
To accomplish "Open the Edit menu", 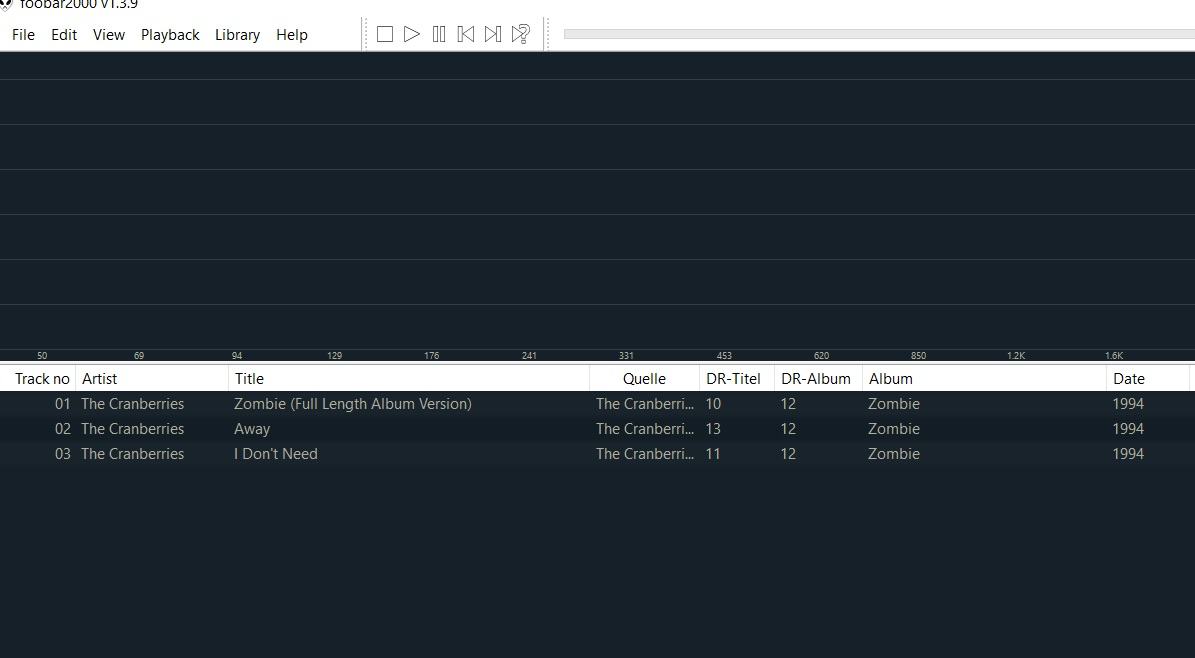I will pyautogui.click(x=64, y=35).
